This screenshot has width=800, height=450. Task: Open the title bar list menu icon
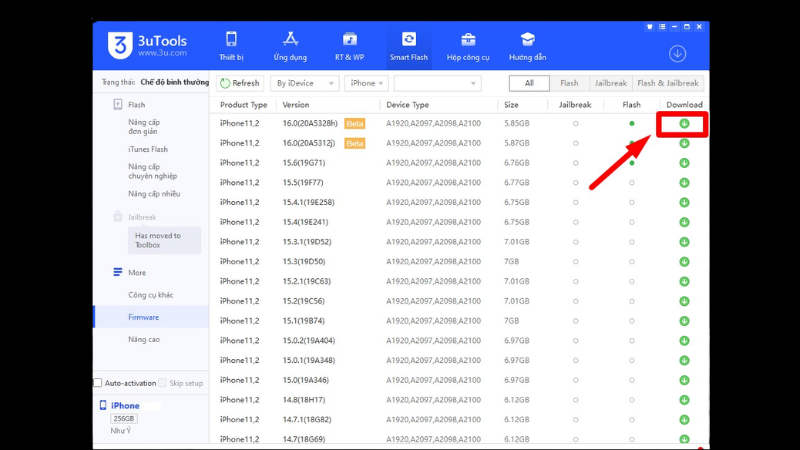point(662,27)
